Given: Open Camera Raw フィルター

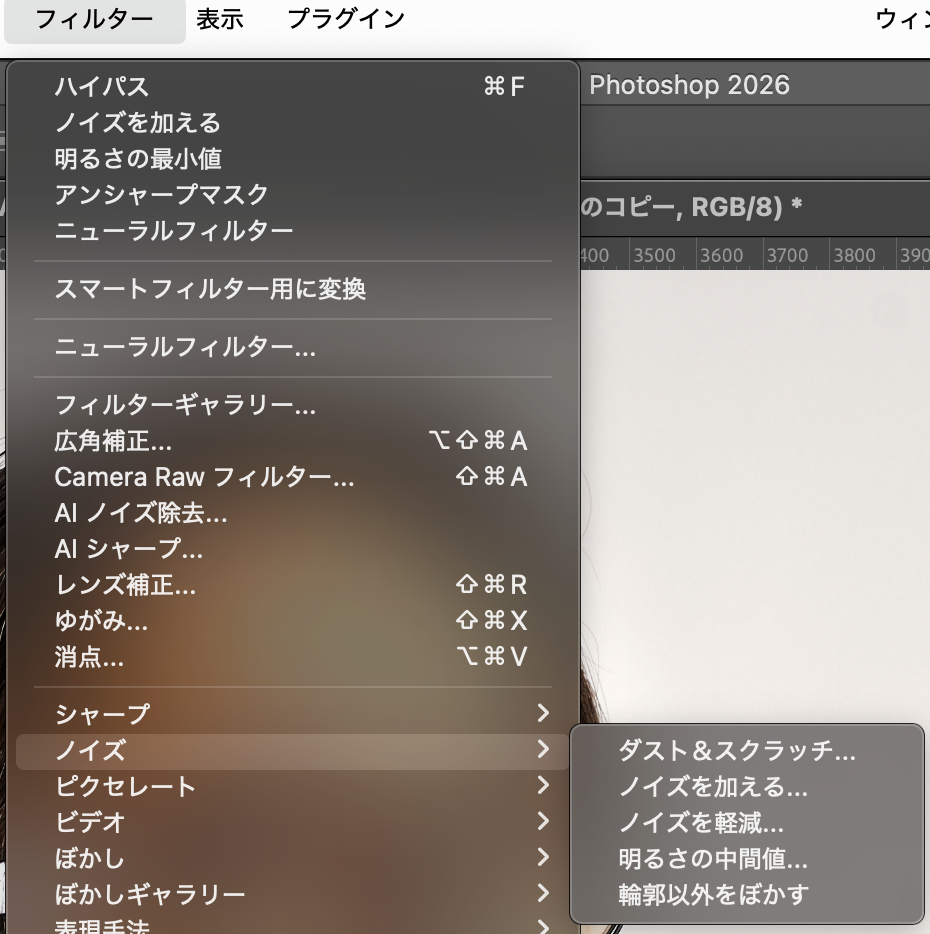Looking at the screenshot, I should click(x=204, y=478).
